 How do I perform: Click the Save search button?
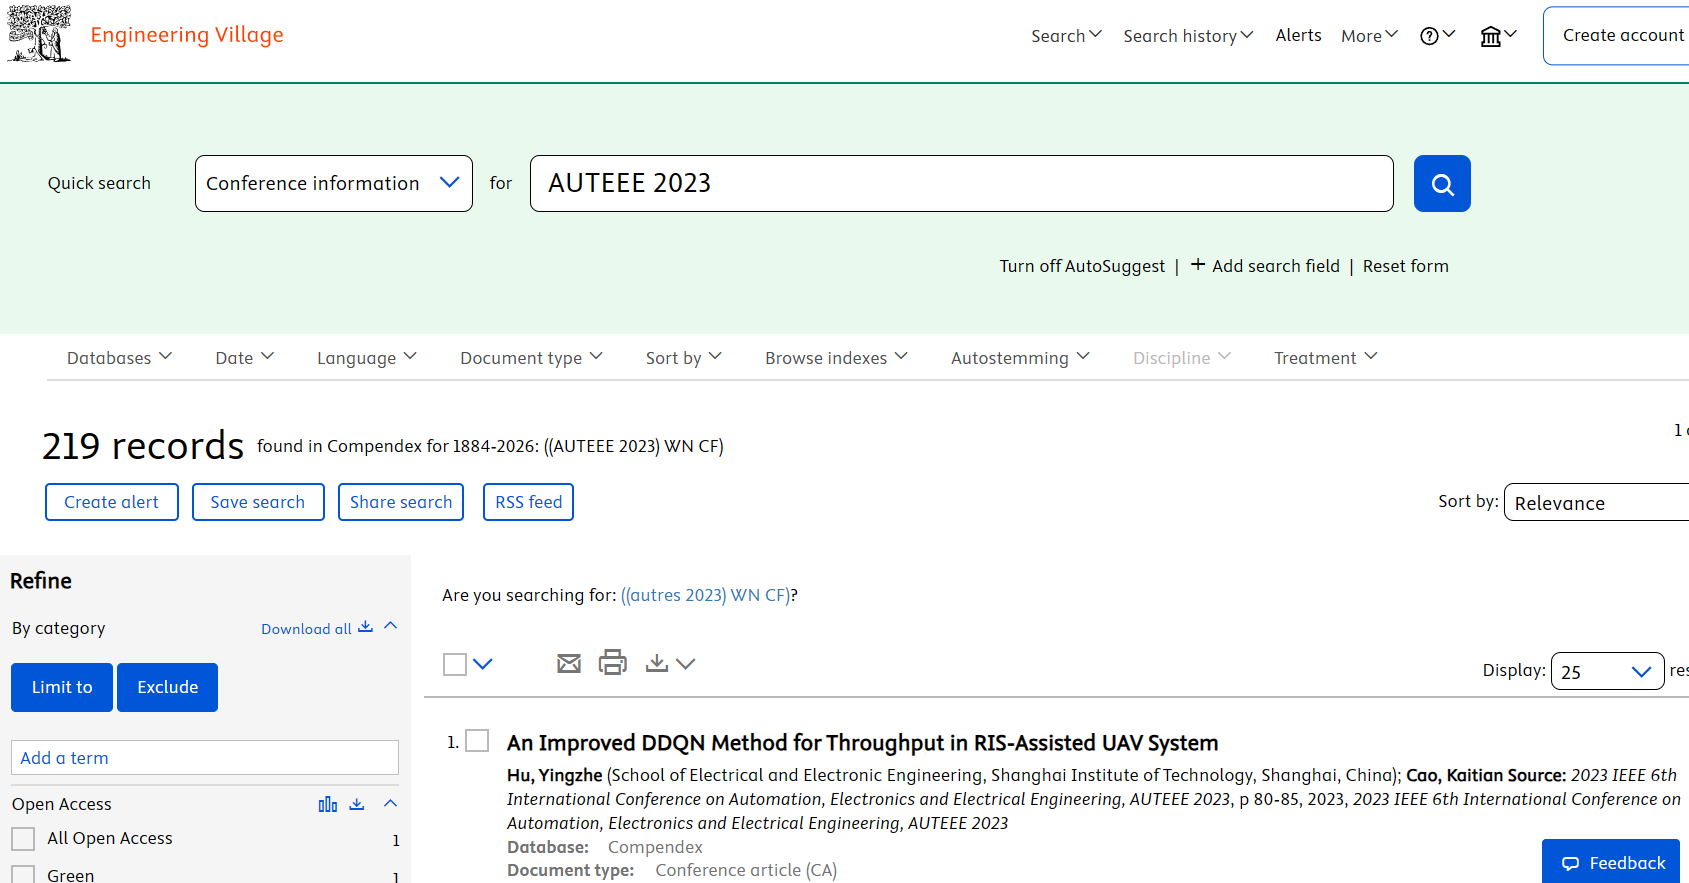(258, 502)
